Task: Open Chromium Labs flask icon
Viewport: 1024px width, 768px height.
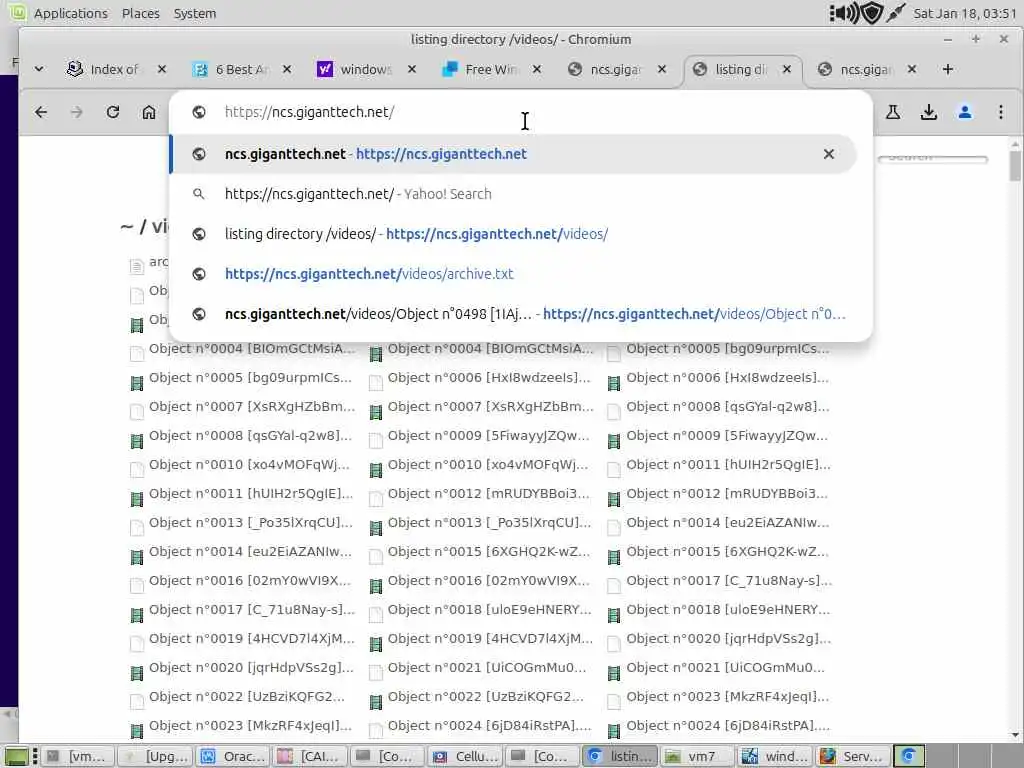Action: click(893, 112)
